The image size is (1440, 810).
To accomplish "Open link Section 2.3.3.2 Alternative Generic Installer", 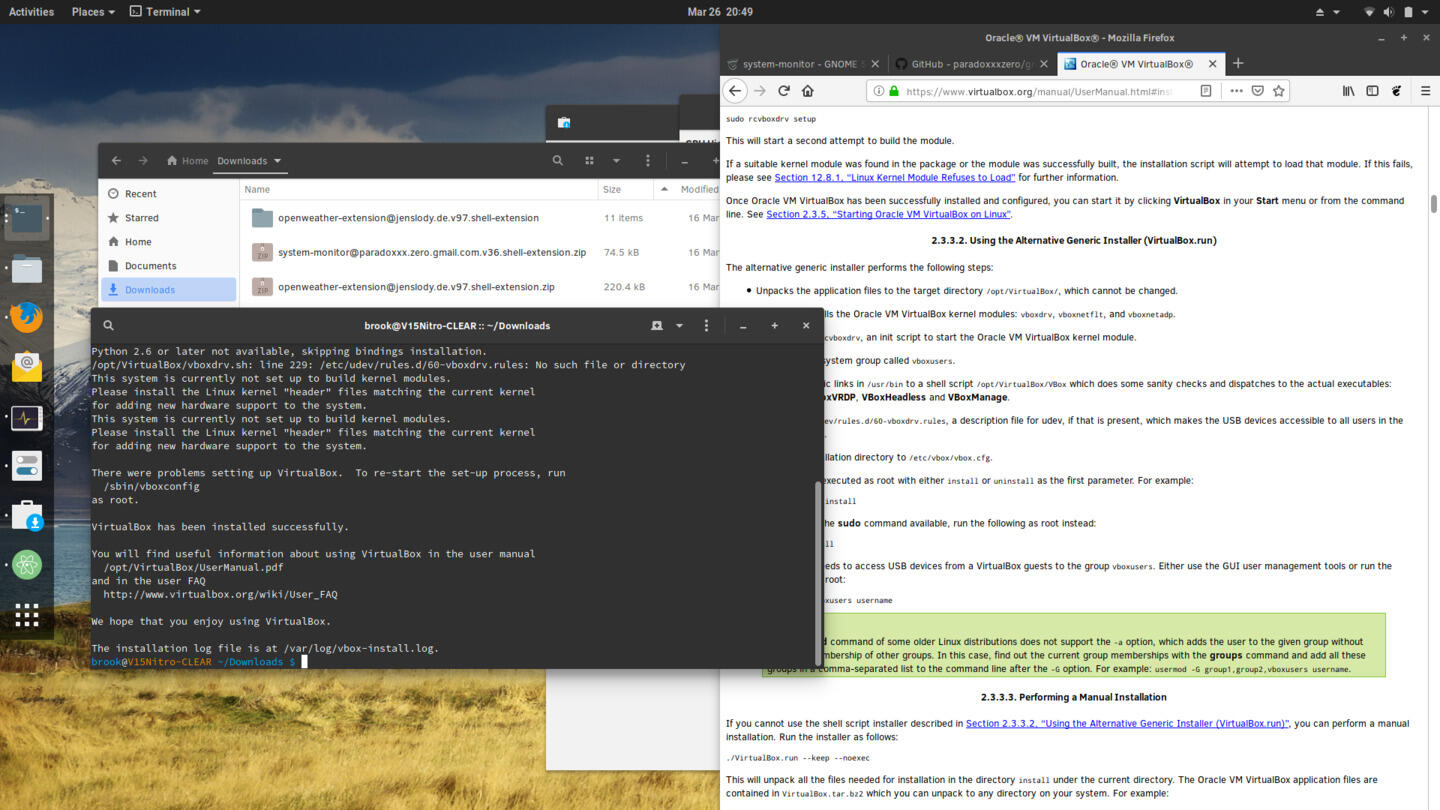I will (x=1127, y=723).
